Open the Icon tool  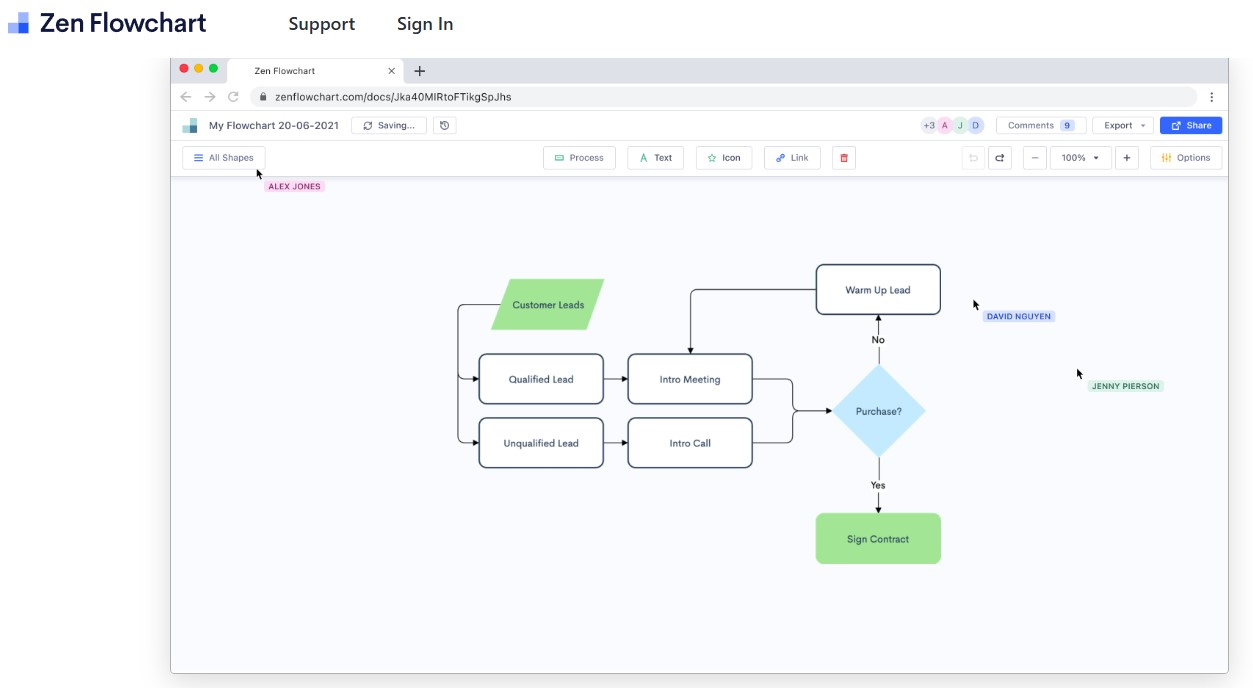[x=723, y=157]
